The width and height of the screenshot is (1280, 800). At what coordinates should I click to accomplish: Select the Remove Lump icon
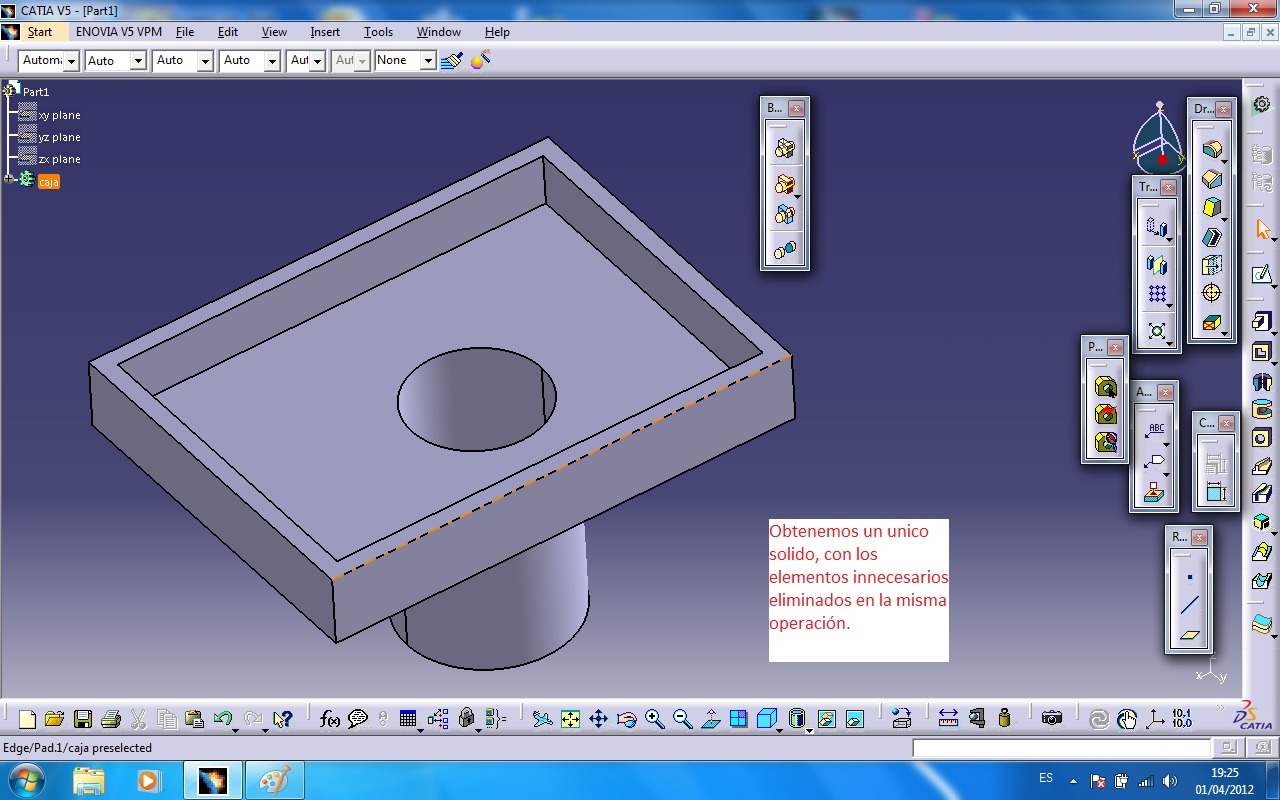click(x=785, y=249)
